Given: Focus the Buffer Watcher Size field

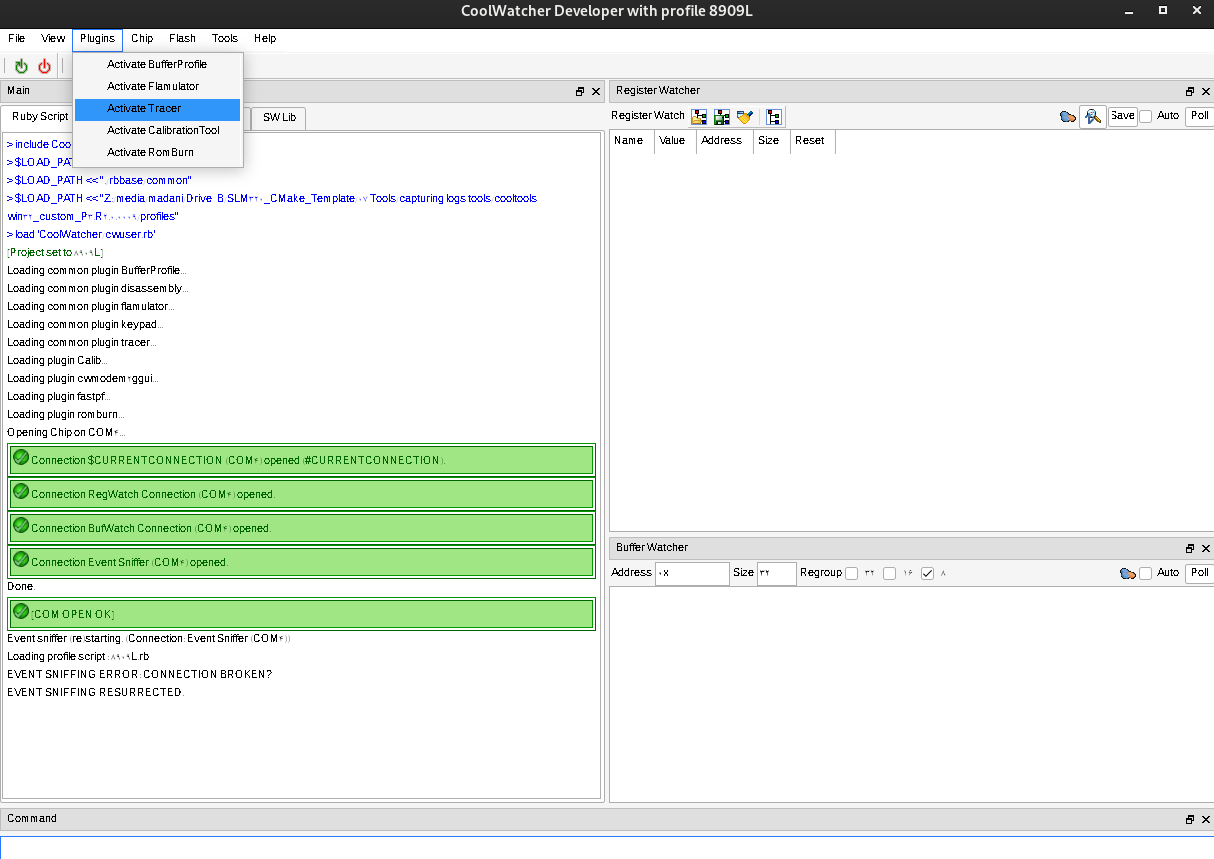Looking at the screenshot, I should pyautogui.click(x=777, y=573).
